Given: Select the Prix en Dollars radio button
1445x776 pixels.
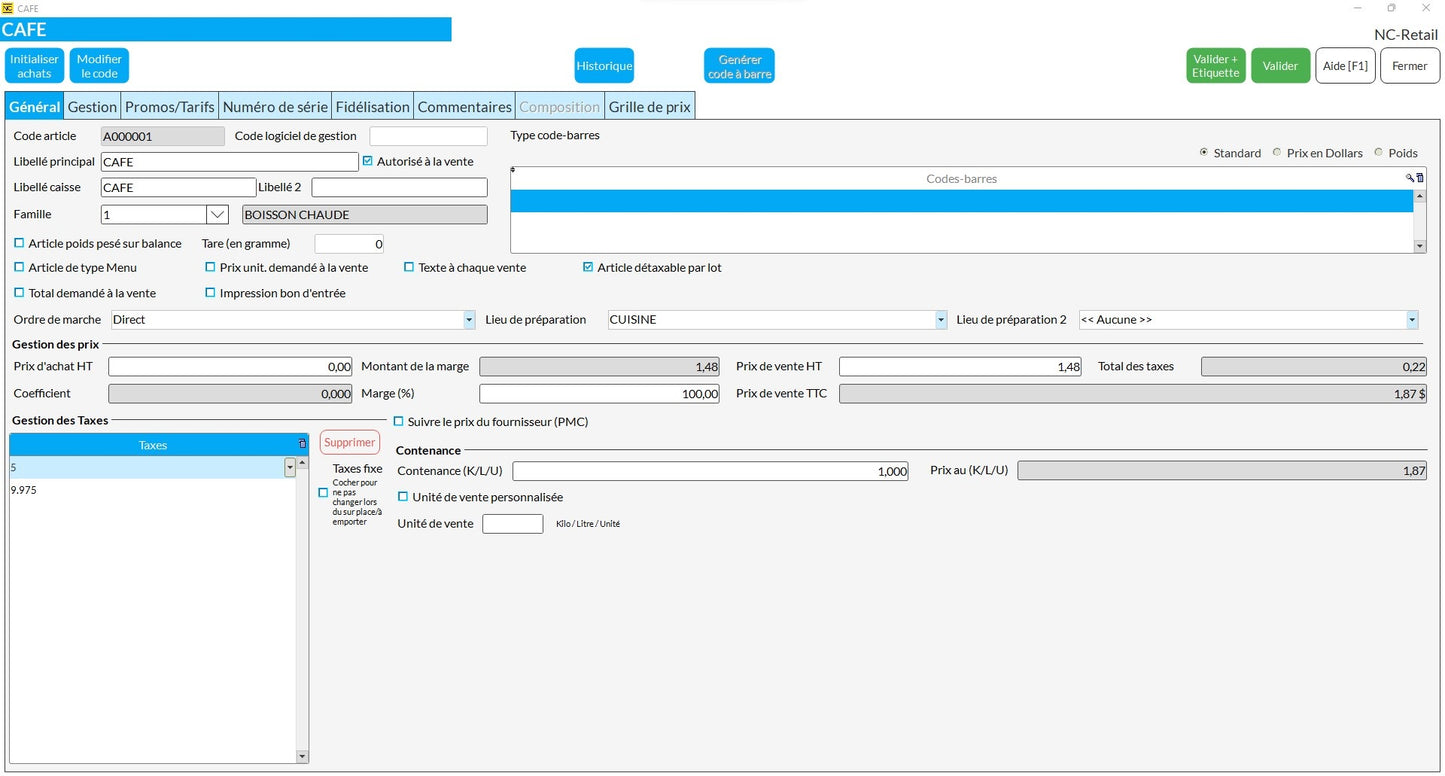Looking at the screenshot, I should click(x=1277, y=152).
